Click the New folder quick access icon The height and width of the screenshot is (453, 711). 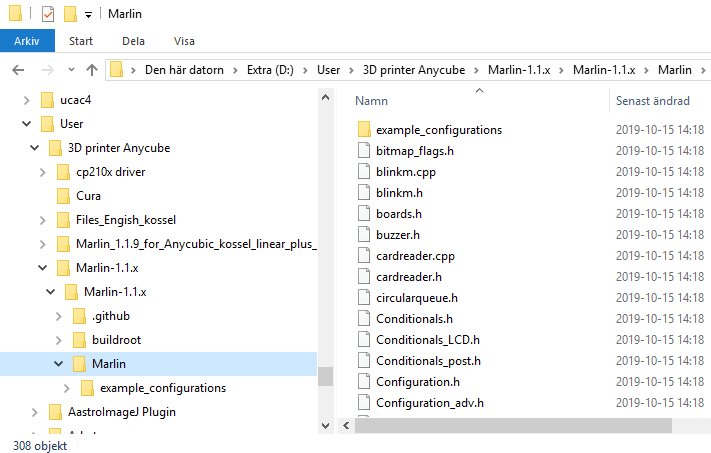[x=70, y=14]
